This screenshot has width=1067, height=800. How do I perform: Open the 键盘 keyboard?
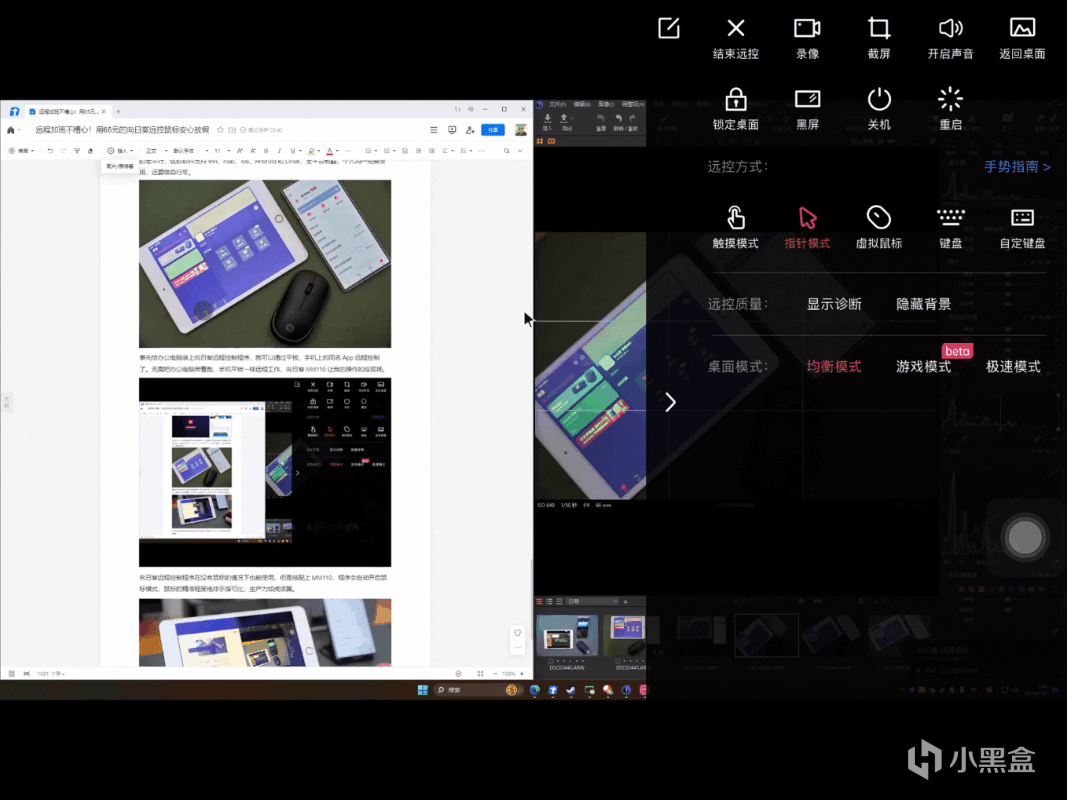951,227
